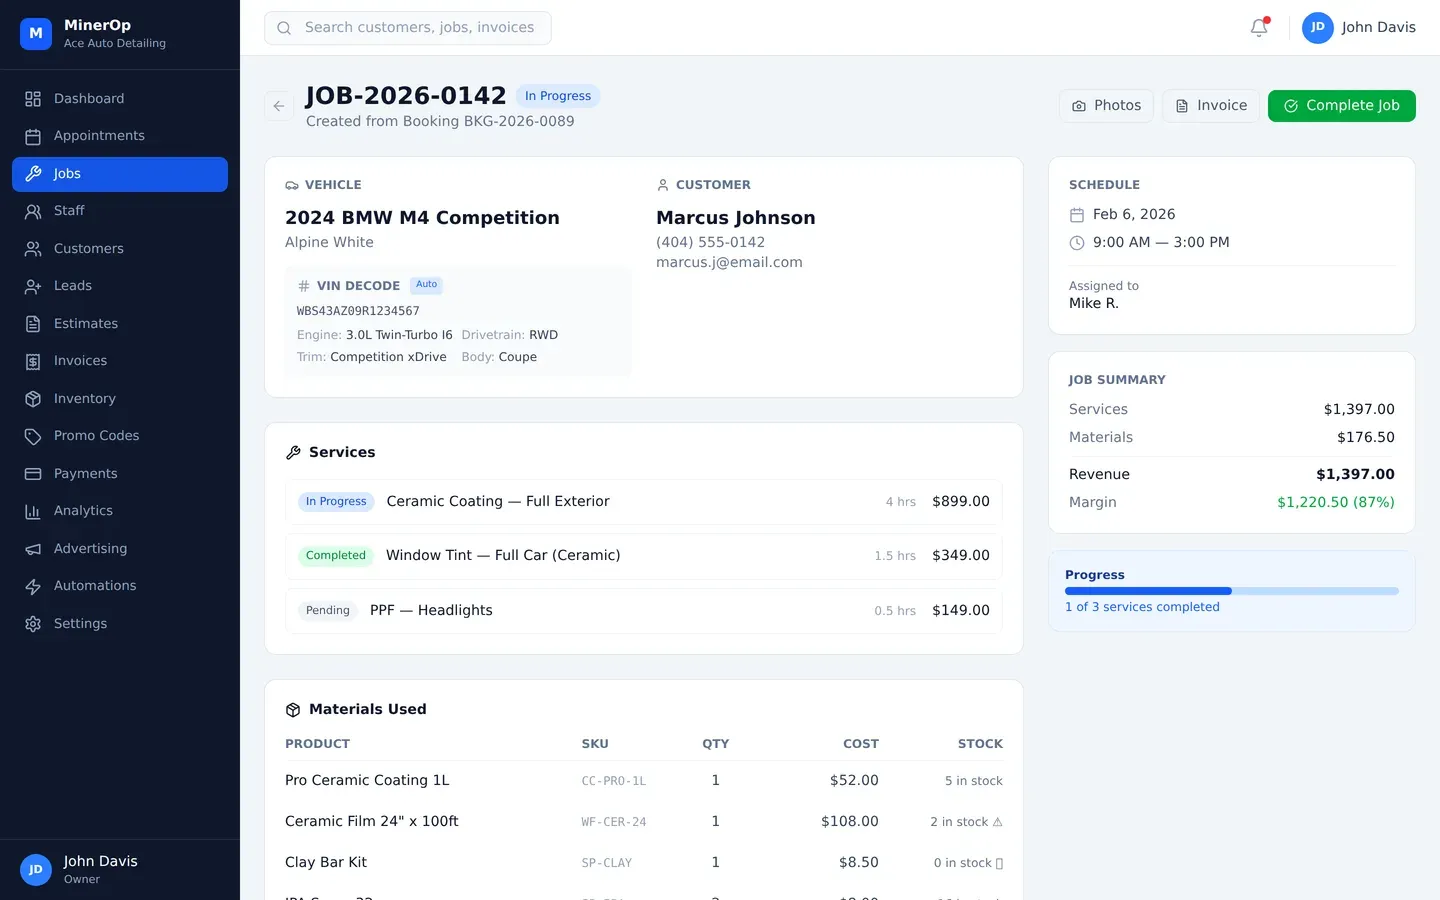Select the Automations lightning icon in sidebar

pos(35,586)
